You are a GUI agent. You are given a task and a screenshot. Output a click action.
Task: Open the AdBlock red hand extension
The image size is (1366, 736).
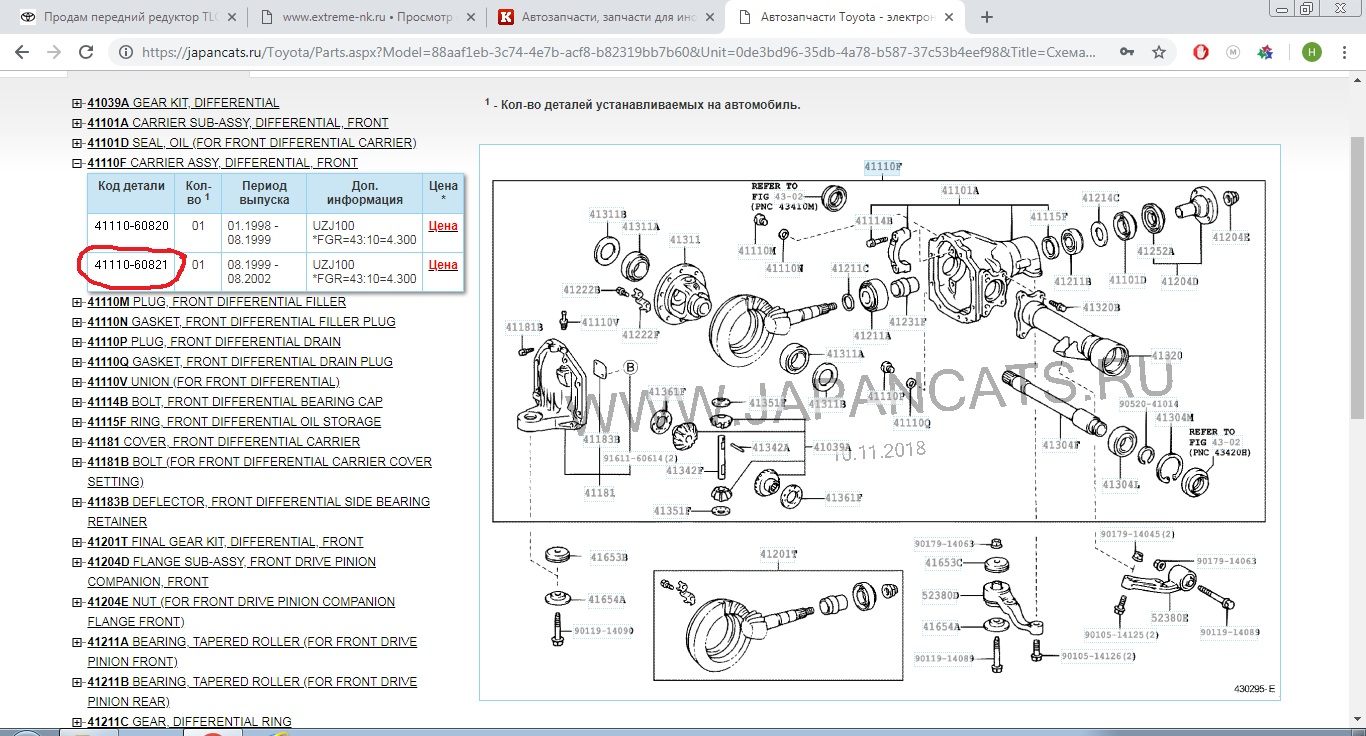pyautogui.click(x=1201, y=52)
